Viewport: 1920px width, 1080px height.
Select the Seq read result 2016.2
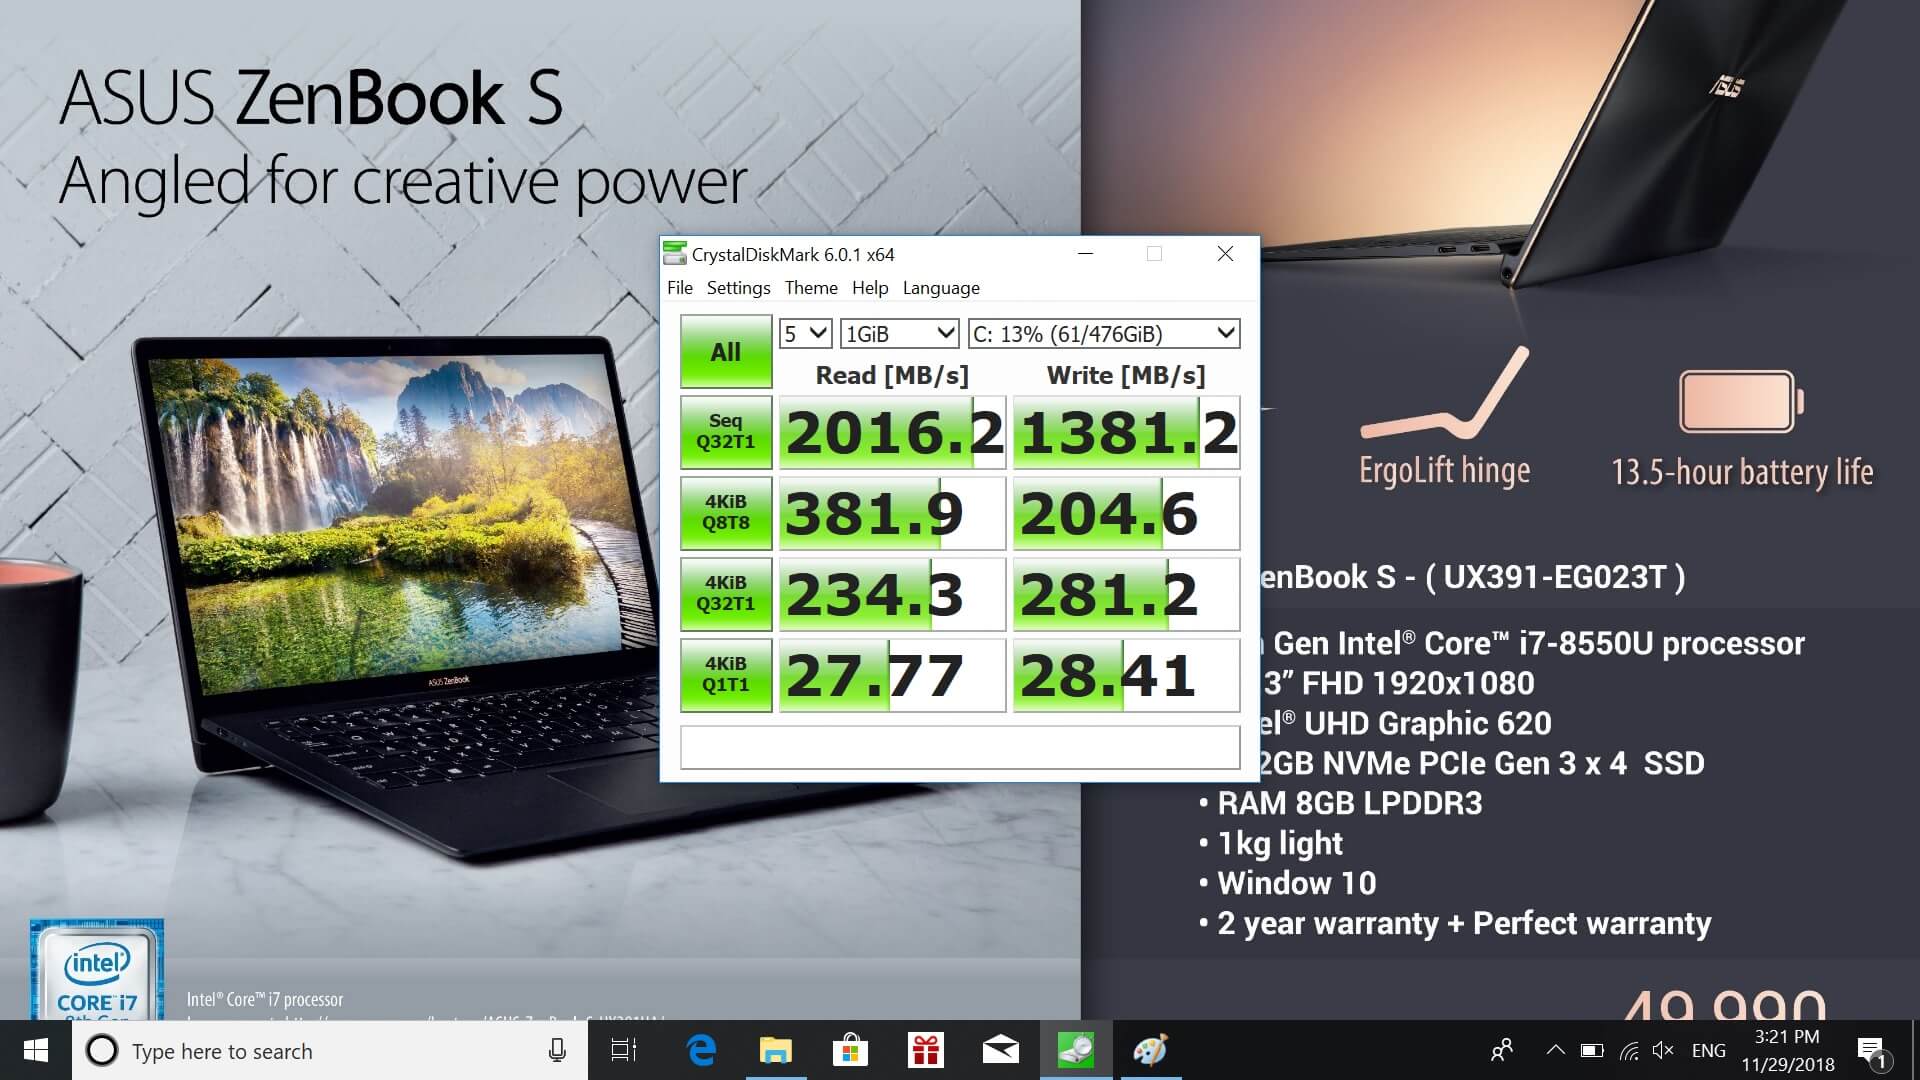pyautogui.click(x=892, y=432)
